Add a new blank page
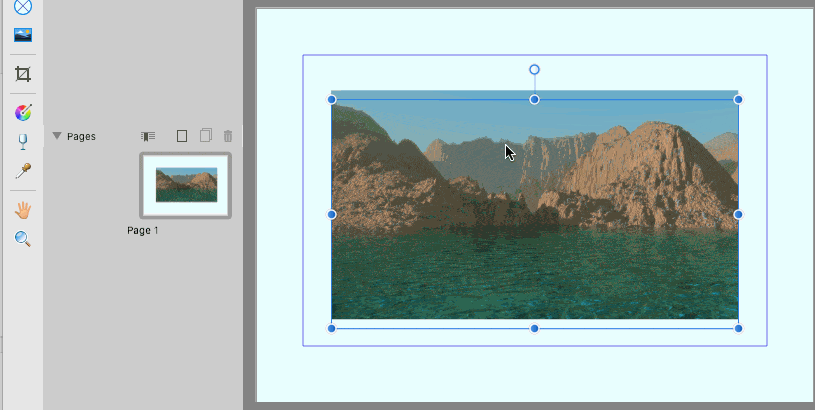Image resolution: width=815 pixels, height=410 pixels. 181,136
